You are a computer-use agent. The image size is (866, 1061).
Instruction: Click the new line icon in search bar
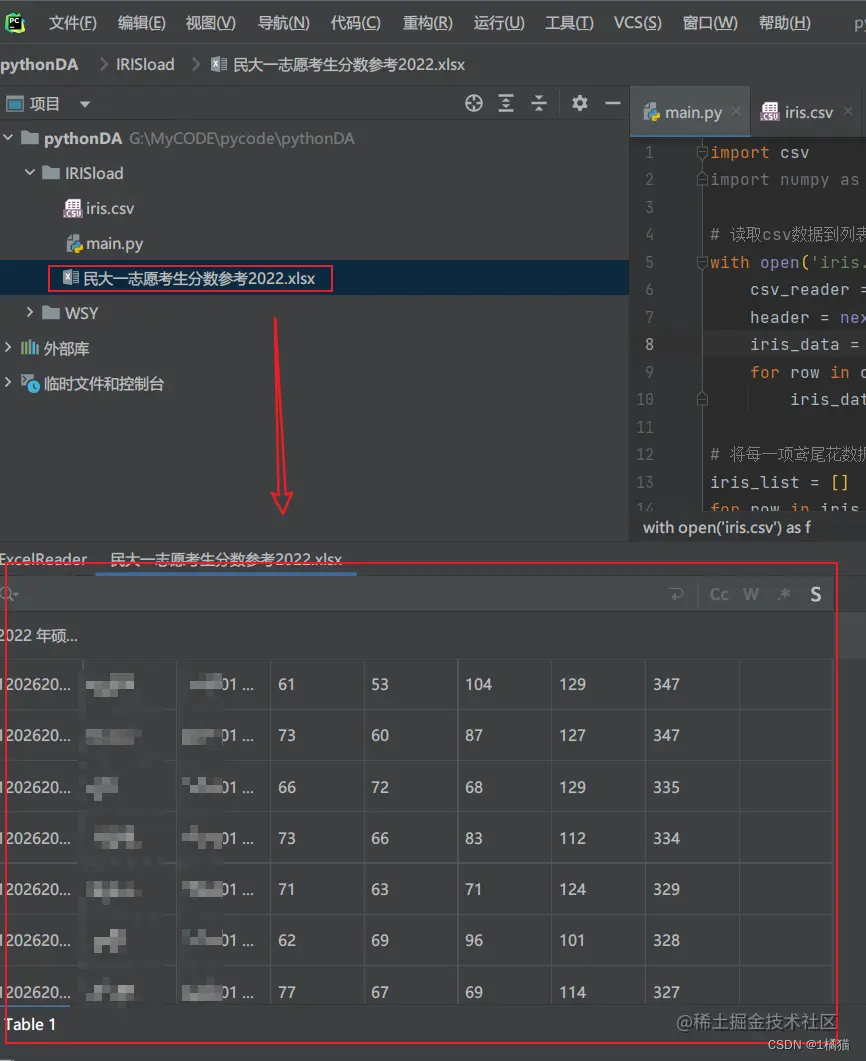click(676, 595)
